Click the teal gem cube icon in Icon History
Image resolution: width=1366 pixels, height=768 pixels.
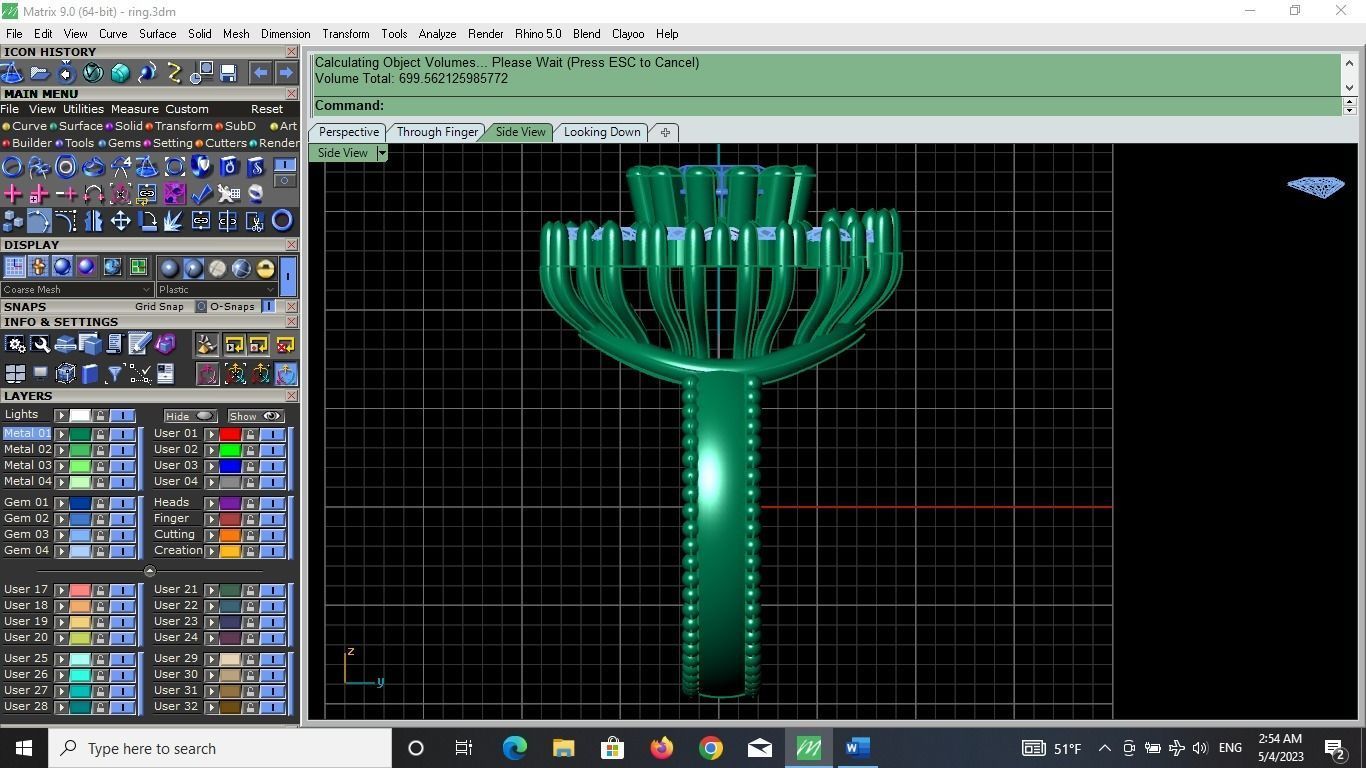tap(120, 72)
